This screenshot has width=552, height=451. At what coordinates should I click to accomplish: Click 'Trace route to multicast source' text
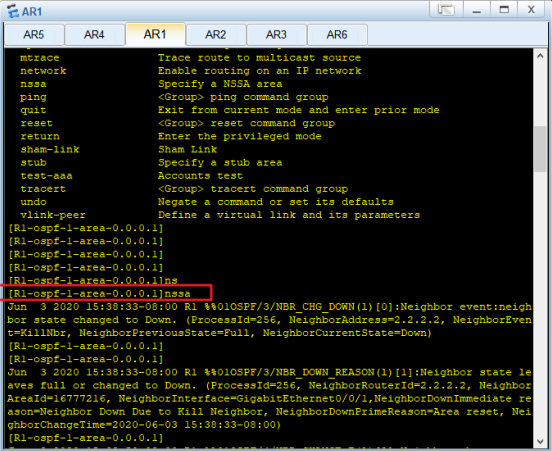click(x=259, y=58)
